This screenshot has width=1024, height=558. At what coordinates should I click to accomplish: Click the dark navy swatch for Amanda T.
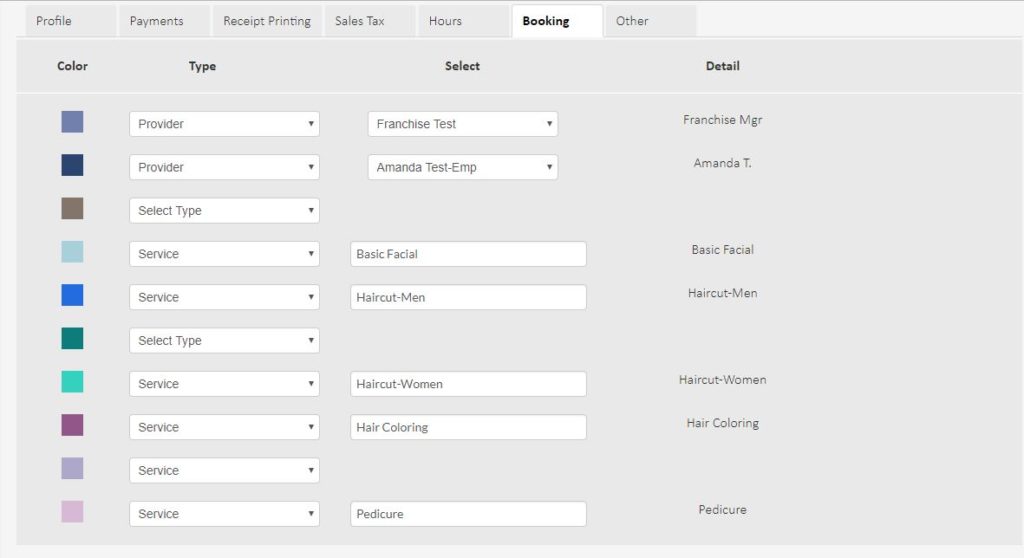click(x=72, y=165)
